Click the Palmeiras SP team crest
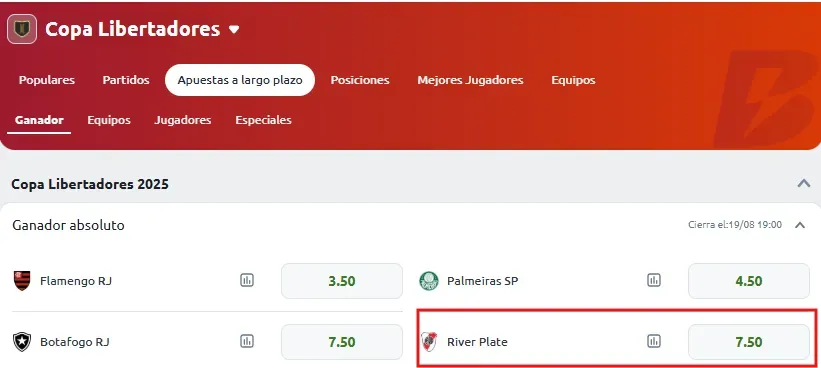Viewport: 821px width, 368px height. coord(429,281)
